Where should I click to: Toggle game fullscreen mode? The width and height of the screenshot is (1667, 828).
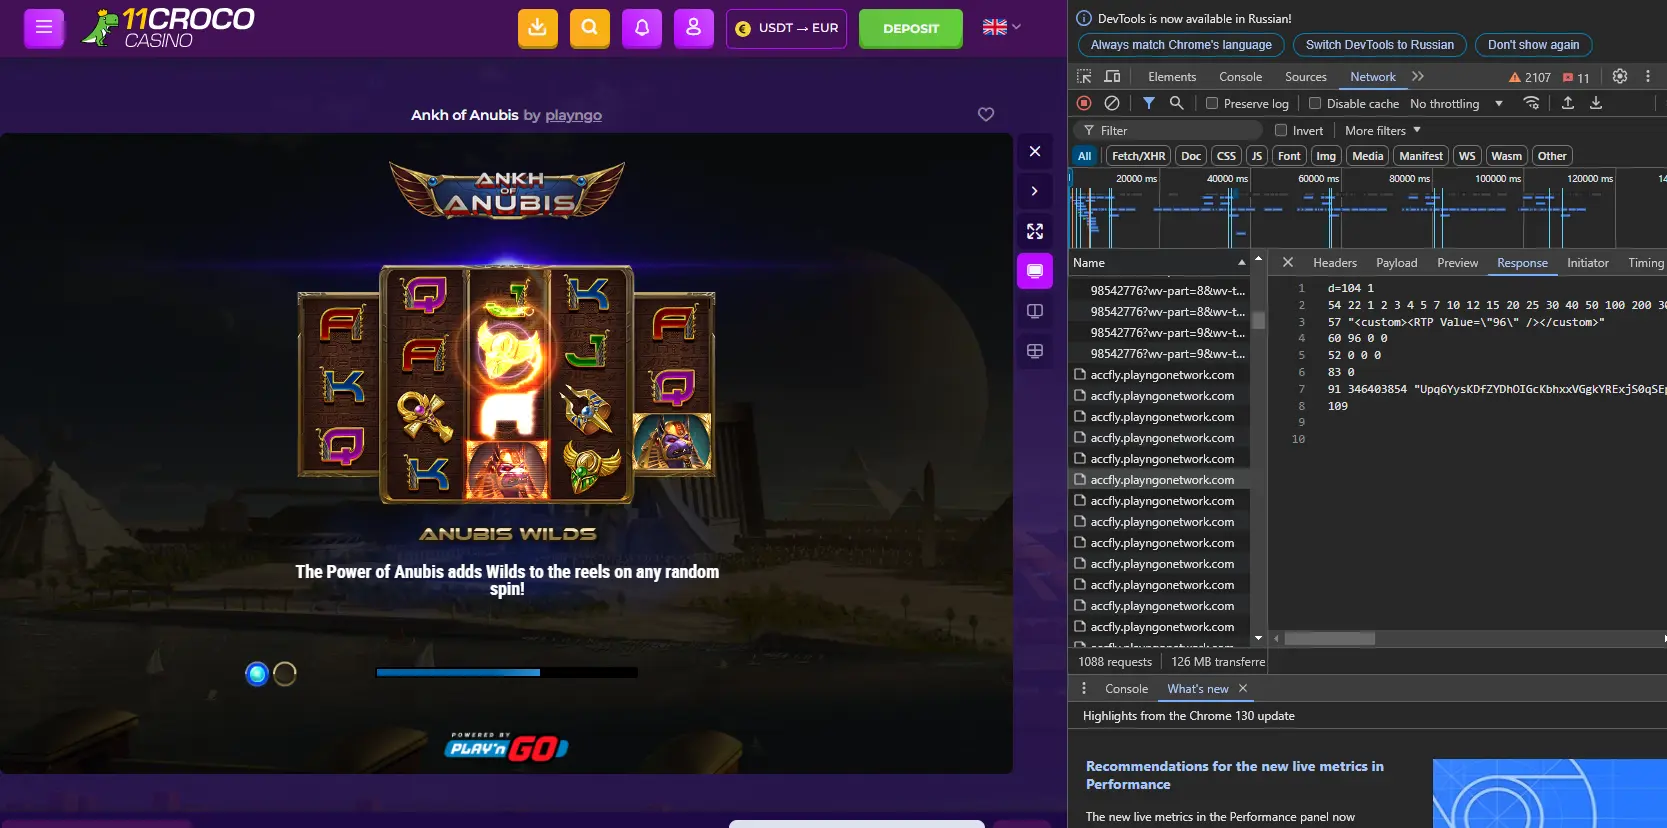(x=1035, y=231)
